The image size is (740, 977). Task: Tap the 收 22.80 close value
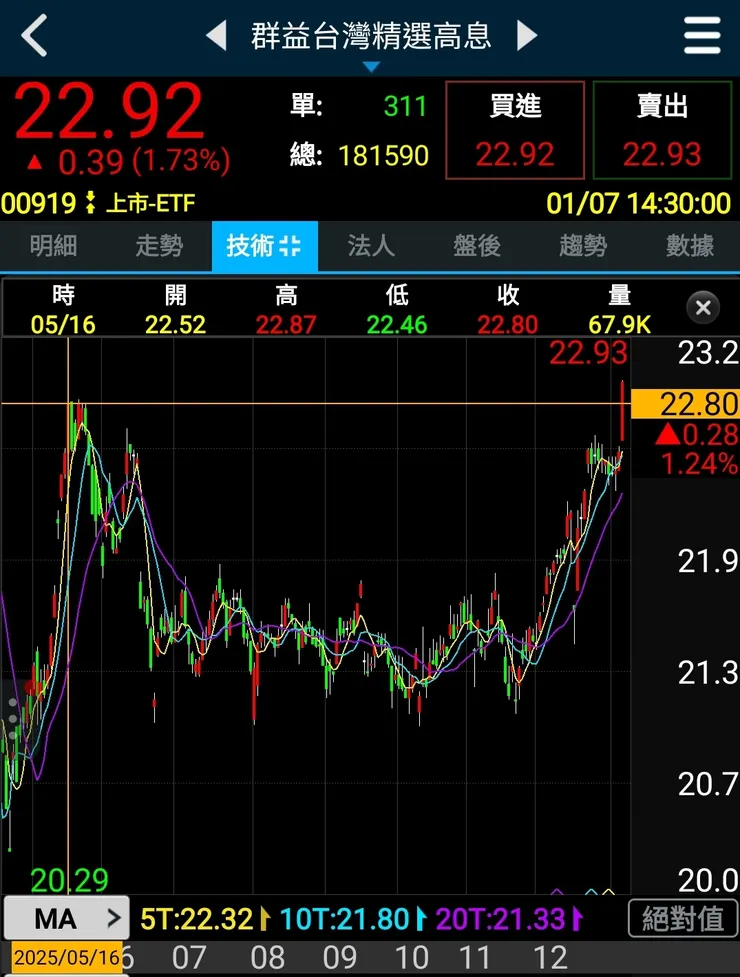[x=508, y=325]
